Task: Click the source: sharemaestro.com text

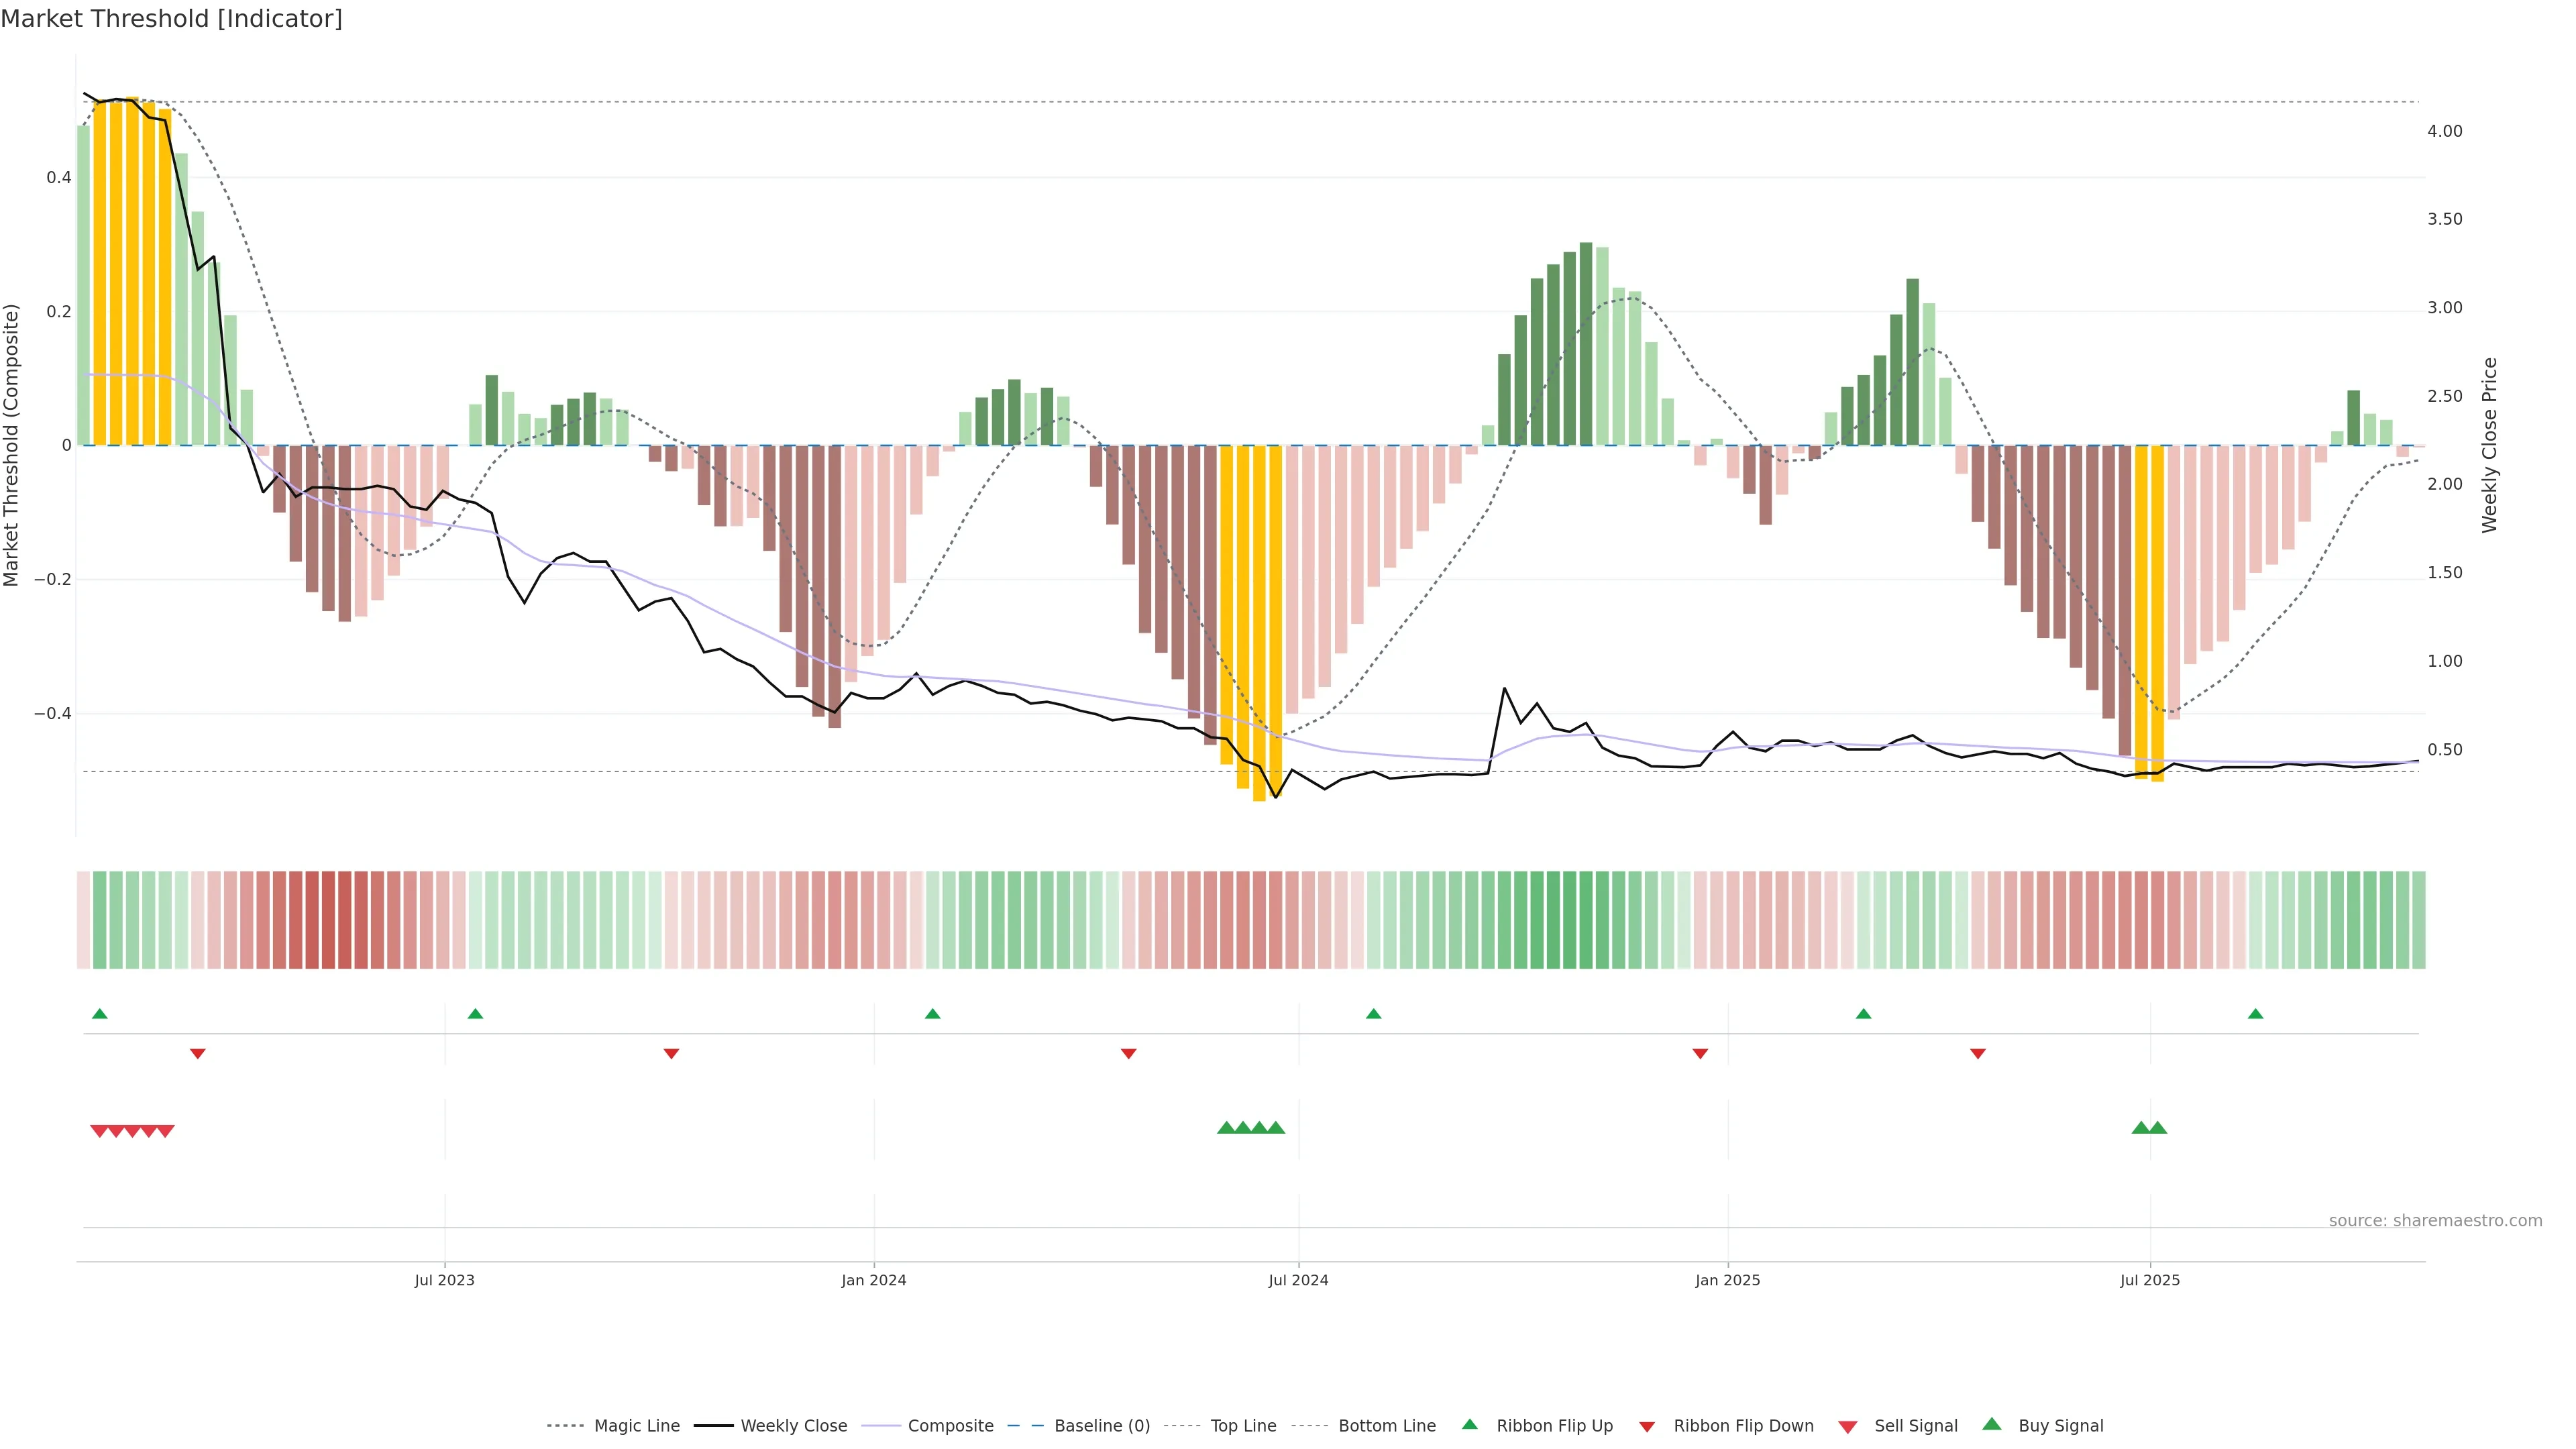Action: coord(2435,1220)
